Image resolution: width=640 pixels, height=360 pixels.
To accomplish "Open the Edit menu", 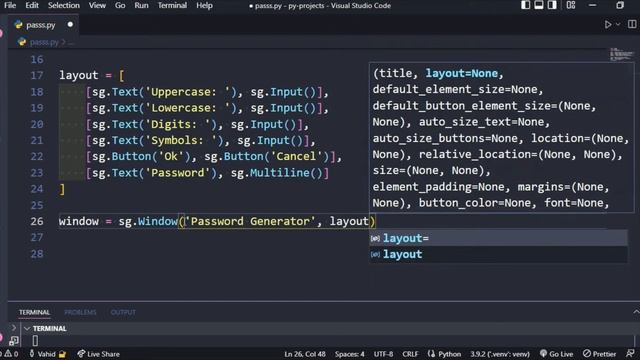I will pyautogui.click(x=32, y=6).
